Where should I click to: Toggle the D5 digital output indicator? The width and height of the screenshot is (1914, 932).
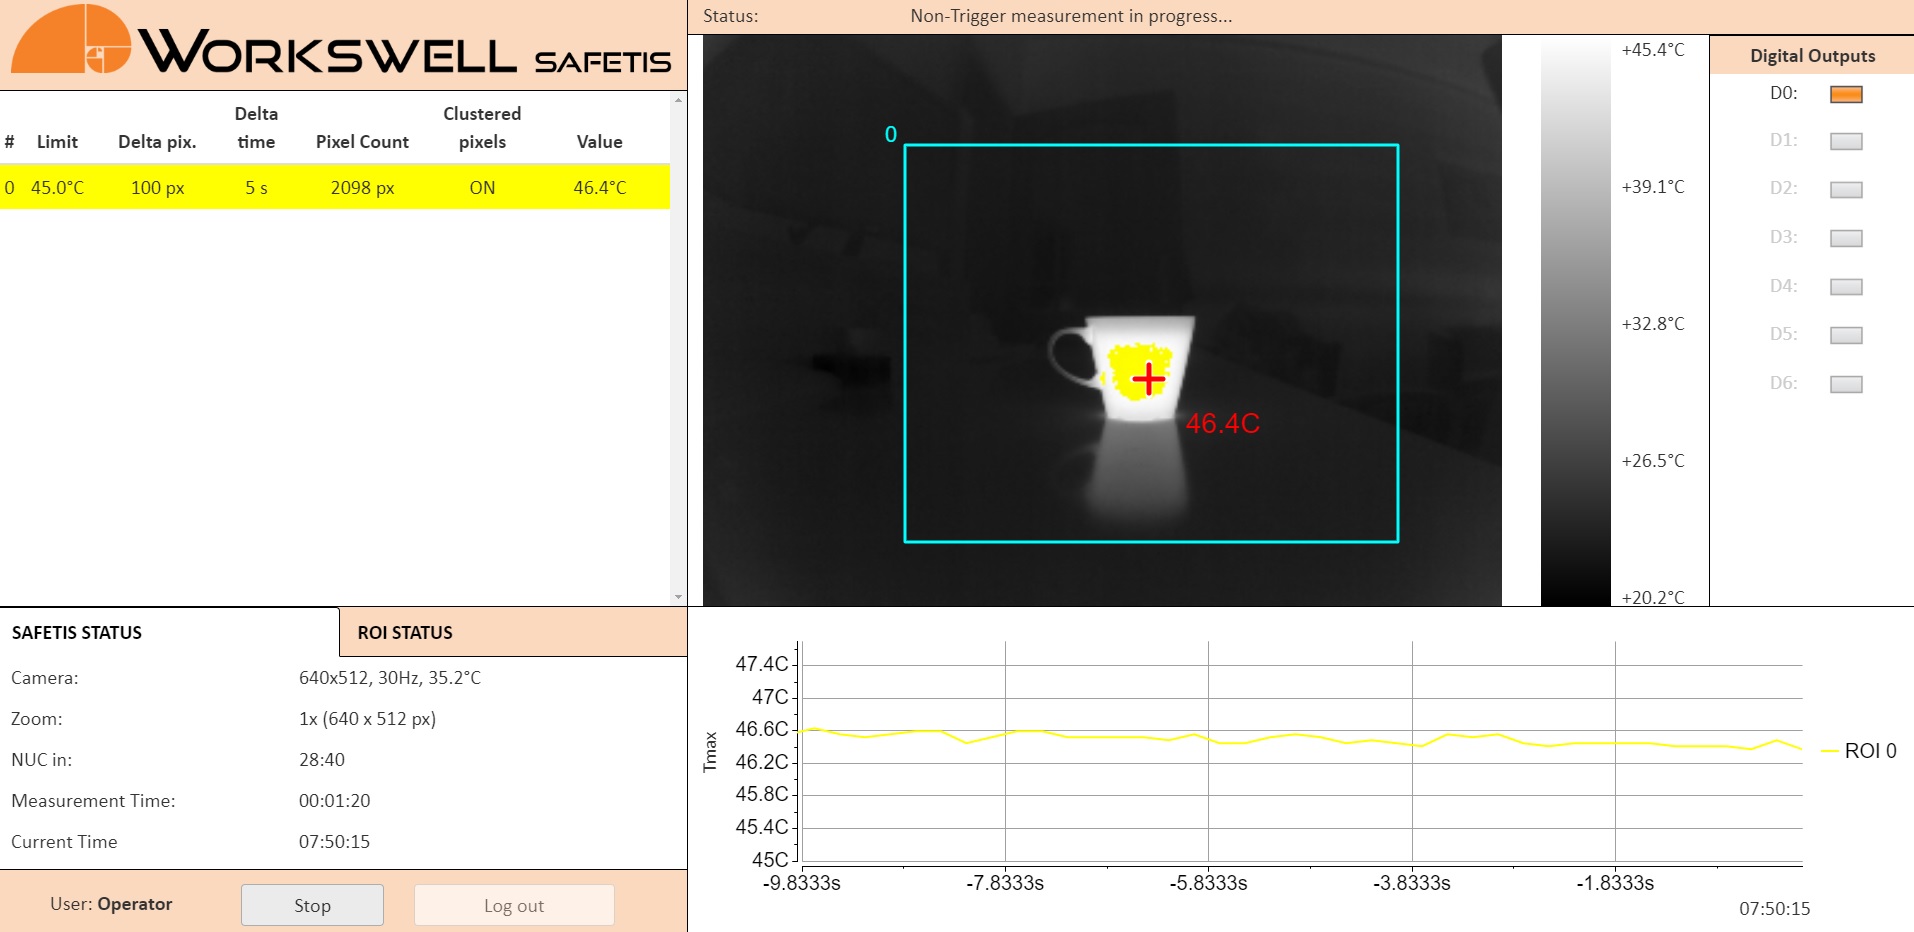pos(1846,335)
